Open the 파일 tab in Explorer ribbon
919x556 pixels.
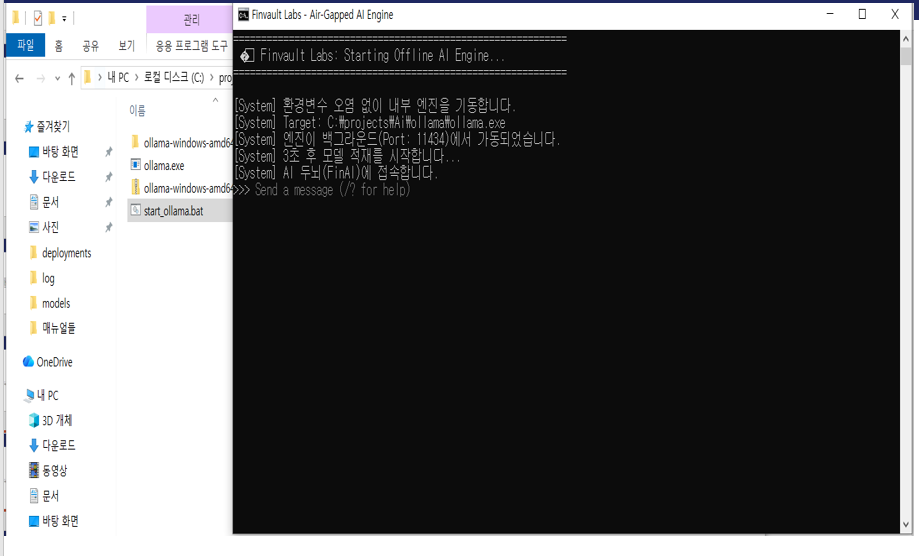25,45
